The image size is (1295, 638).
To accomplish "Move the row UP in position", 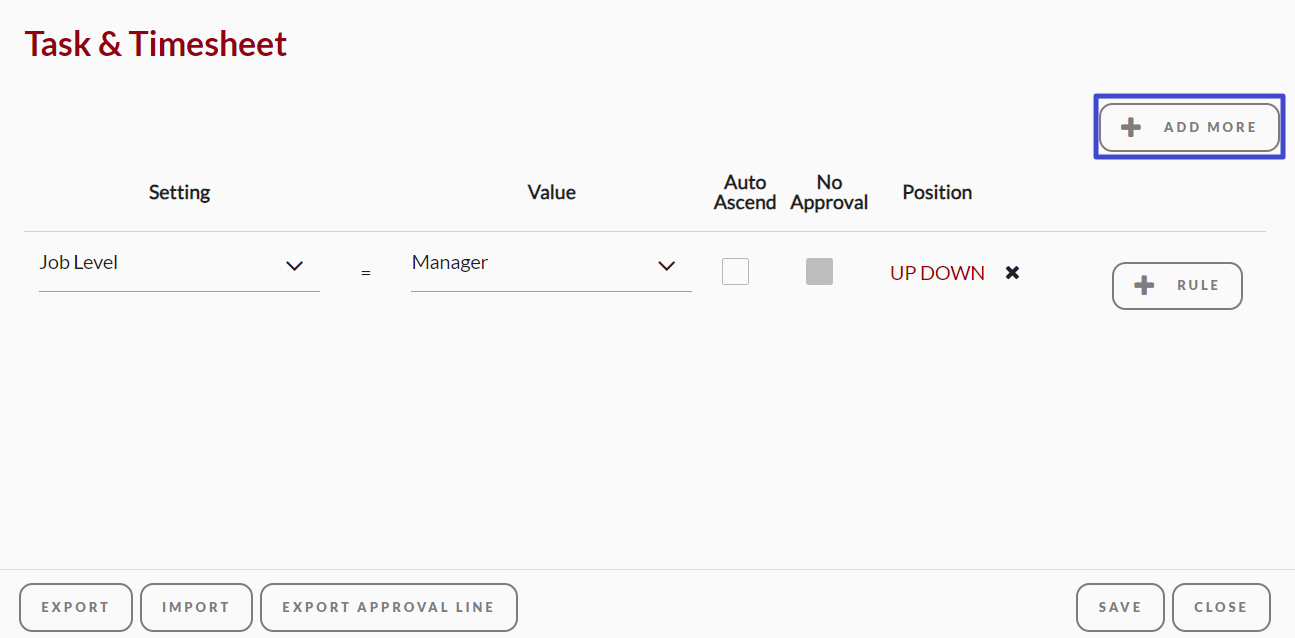I will pos(903,273).
